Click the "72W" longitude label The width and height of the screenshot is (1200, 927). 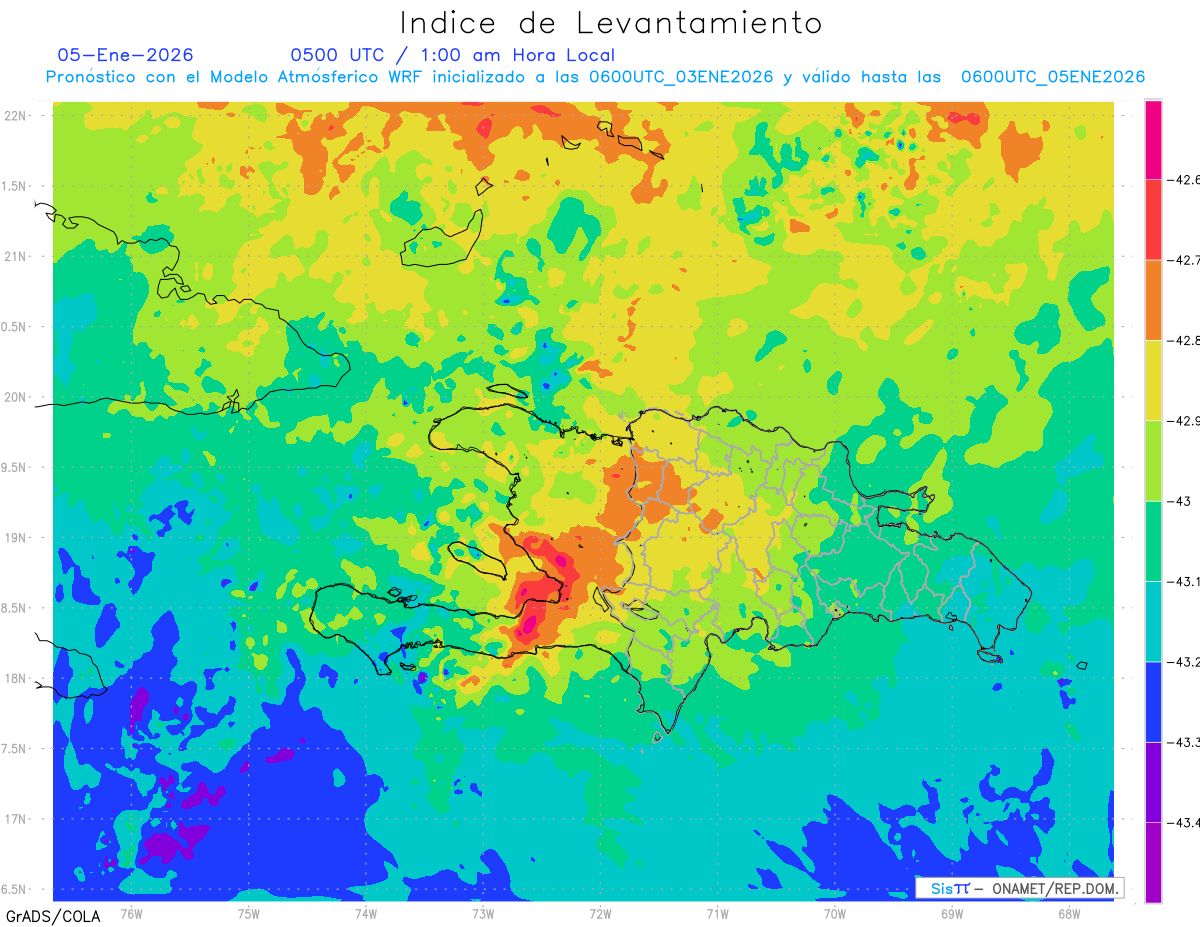tap(600, 913)
